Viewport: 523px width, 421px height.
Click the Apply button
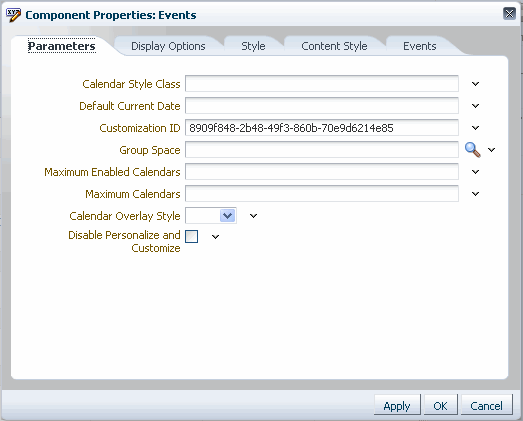click(x=397, y=405)
